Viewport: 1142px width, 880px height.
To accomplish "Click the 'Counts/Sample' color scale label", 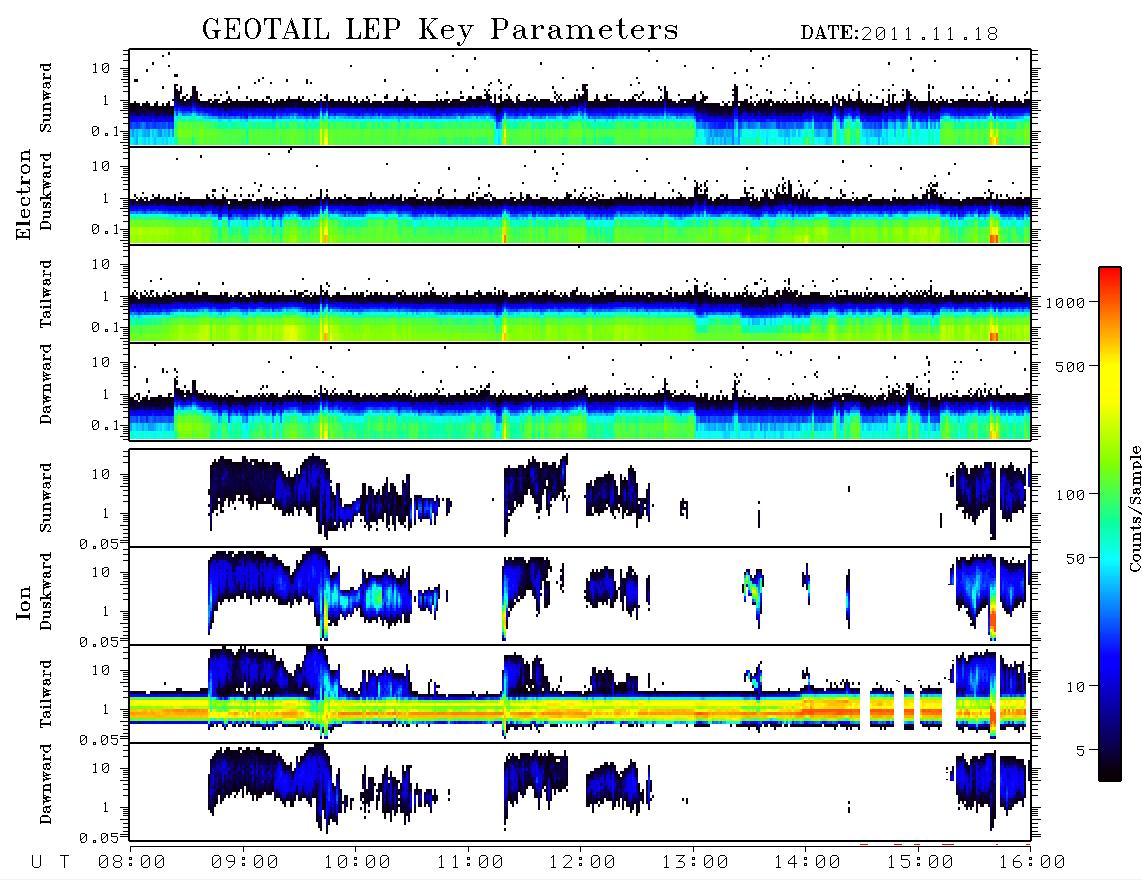I will tap(1135, 508).
